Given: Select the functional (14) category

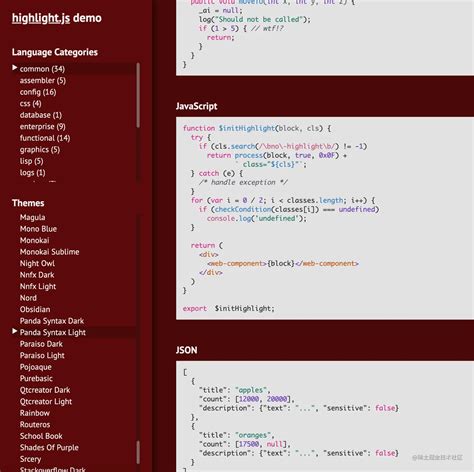Looking at the screenshot, I should pyautogui.click(x=45, y=138).
